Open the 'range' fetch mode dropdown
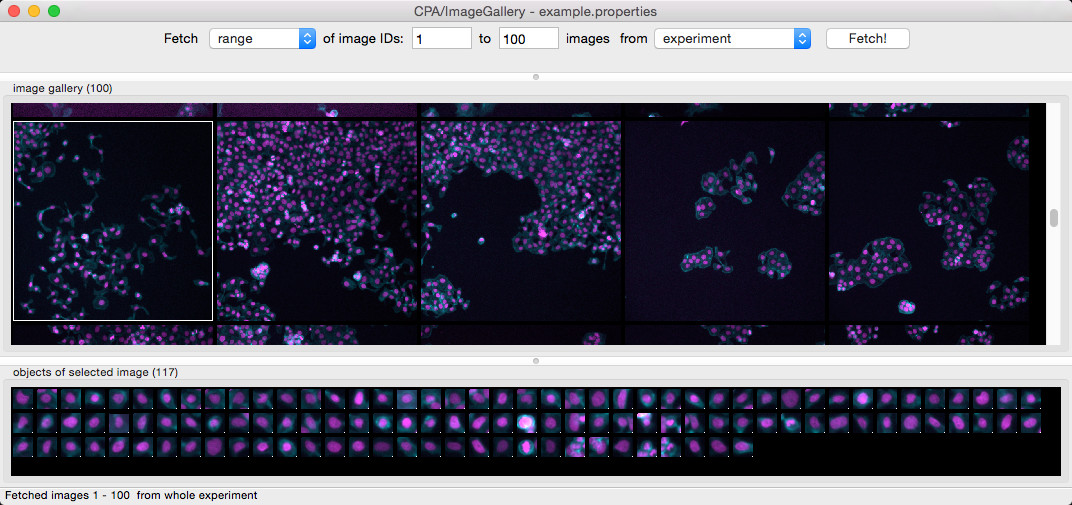This screenshot has width=1072, height=505. point(262,39)
